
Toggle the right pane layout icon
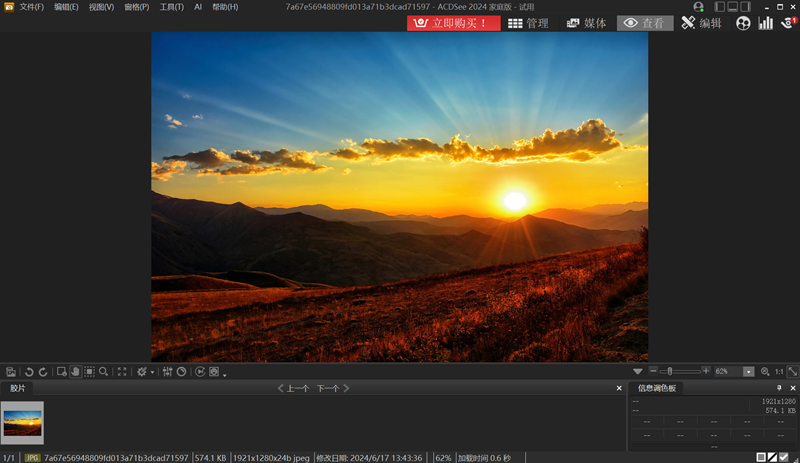coord(746,7)
